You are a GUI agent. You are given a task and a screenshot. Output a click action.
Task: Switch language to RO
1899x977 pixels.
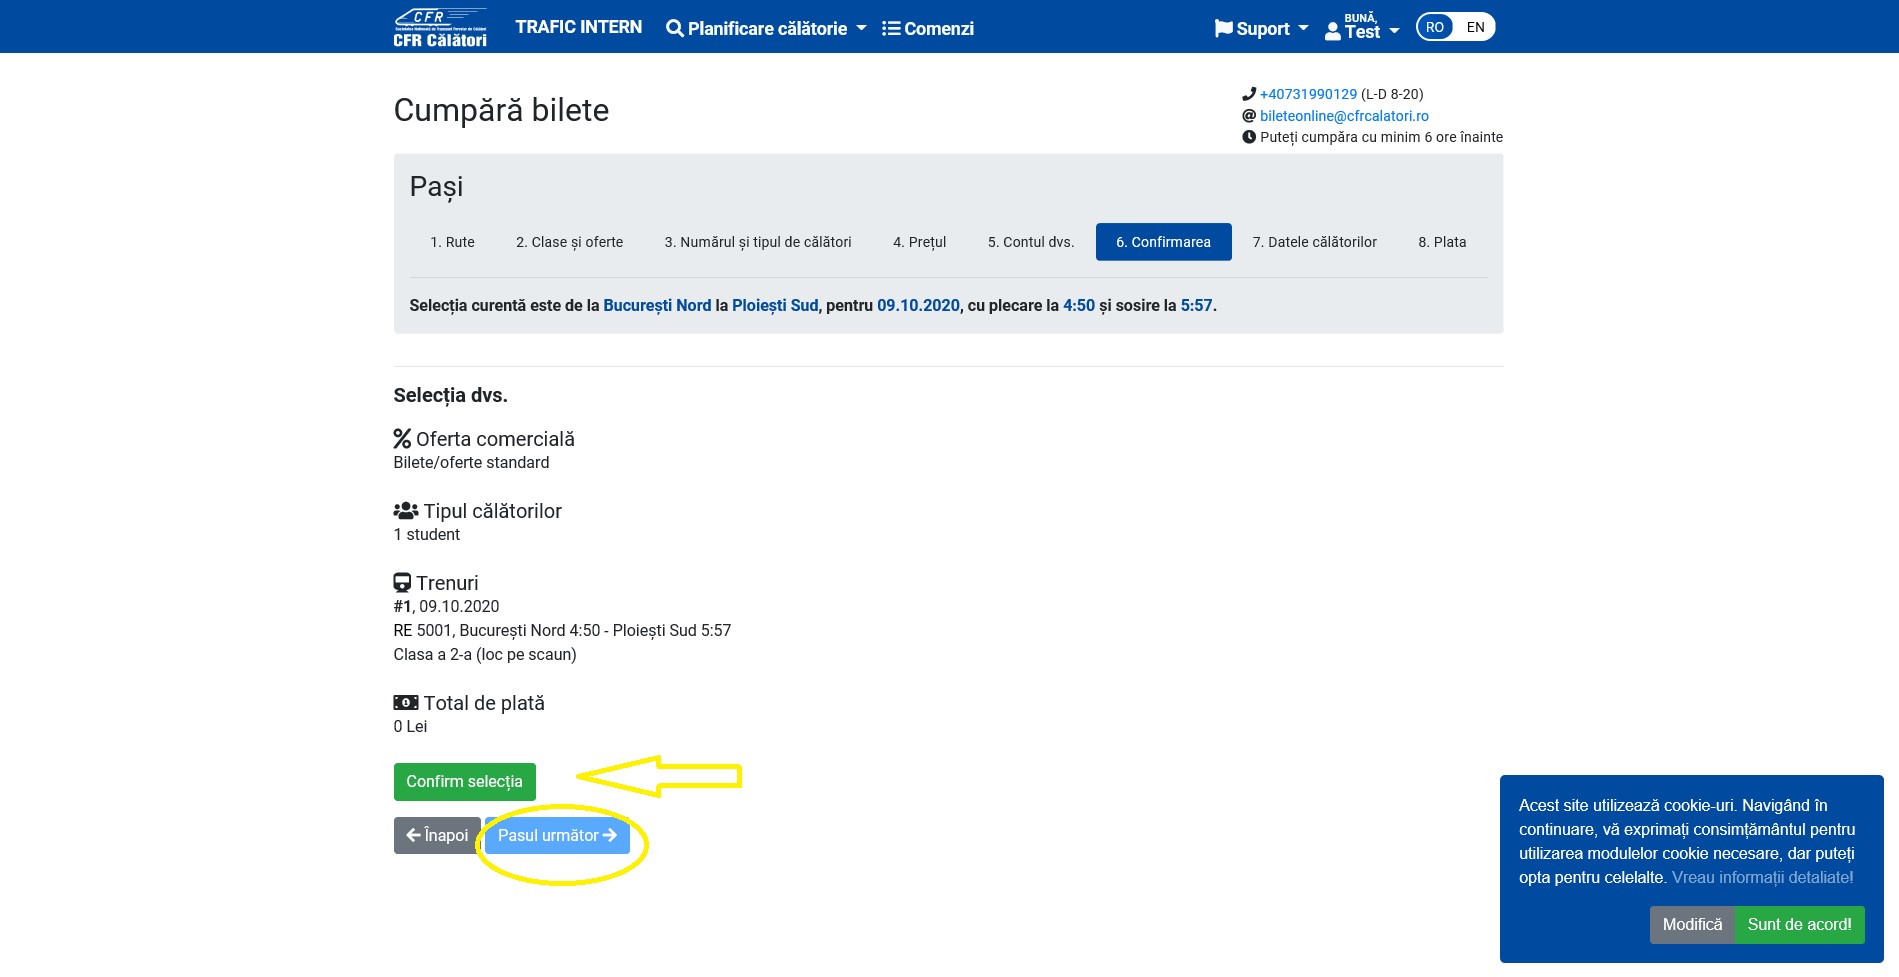1435,27
